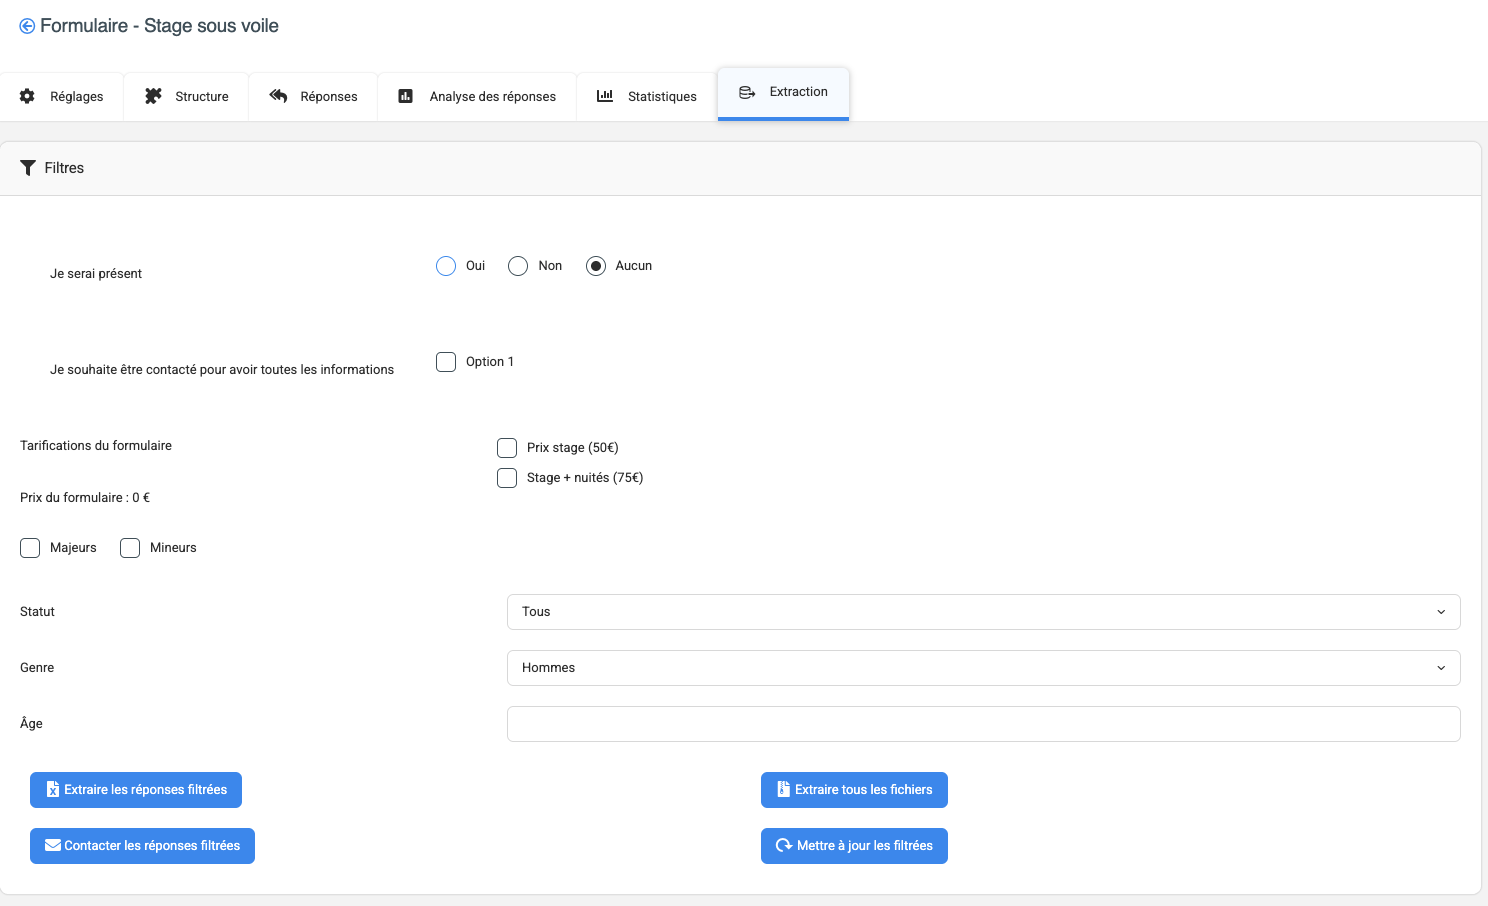Select the Oui radio button
The width and height of the screenshot is (1488, 906).
point(446,266)
